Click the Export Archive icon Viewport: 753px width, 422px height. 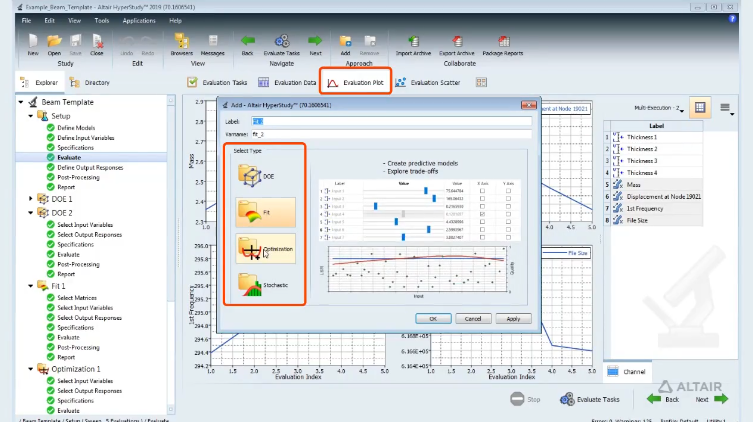(457, 41)
